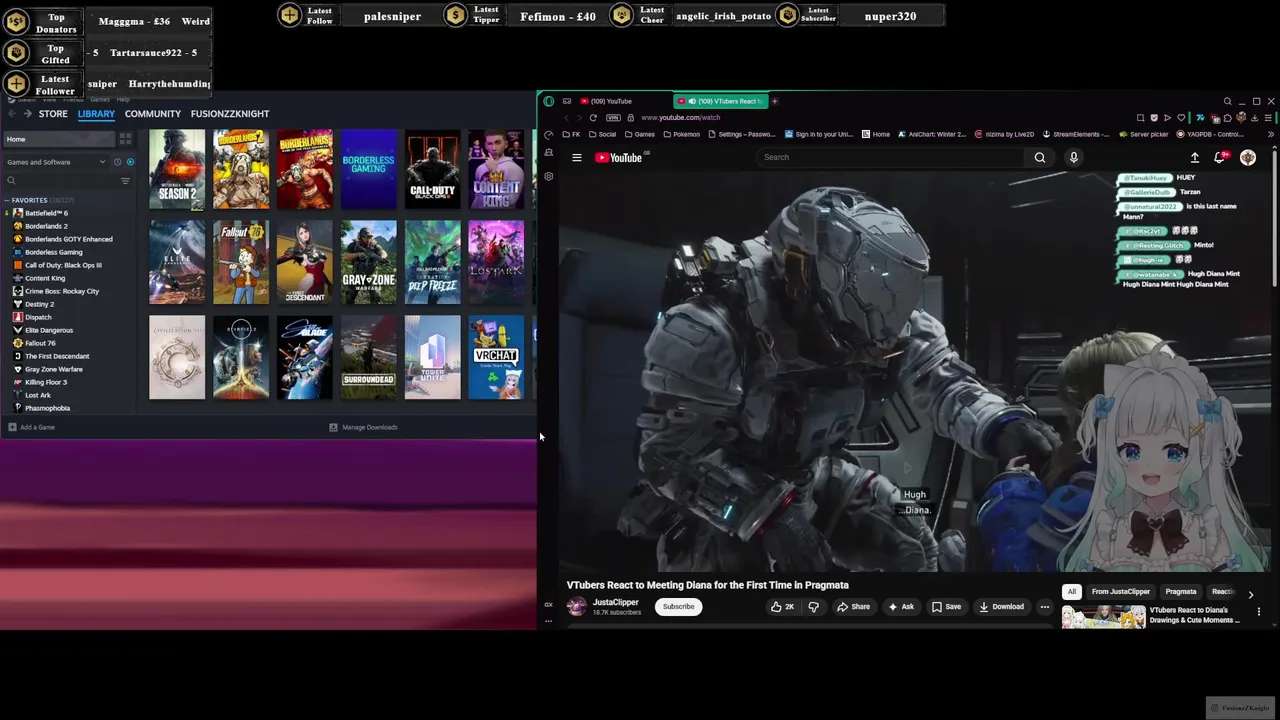Like the video with thumbs up
The height and width of the screenshot is (720, 1280).
[782, 606]
